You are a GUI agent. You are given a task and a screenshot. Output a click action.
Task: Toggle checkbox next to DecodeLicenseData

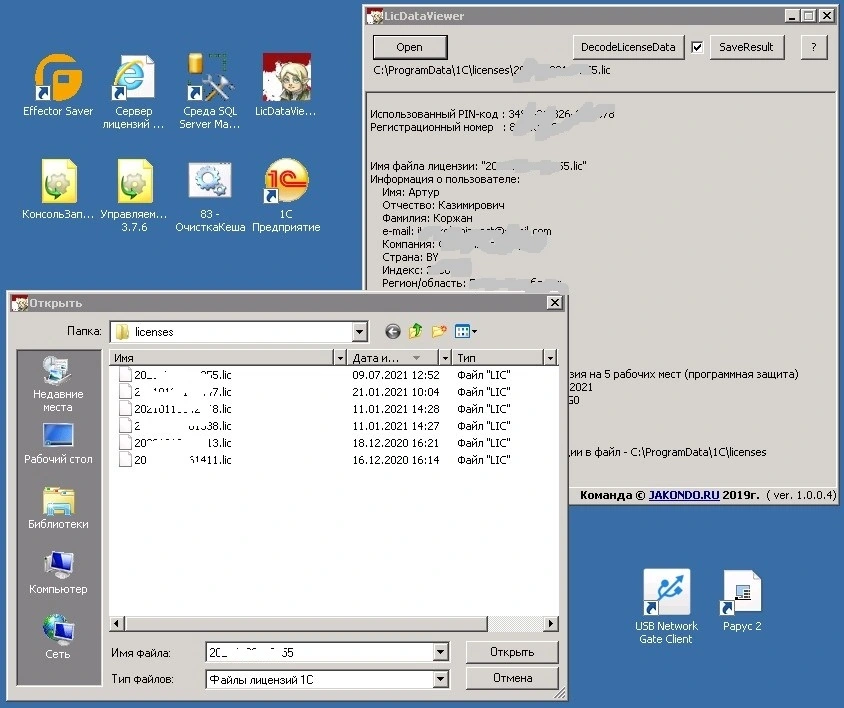click(x=697, y=47)
